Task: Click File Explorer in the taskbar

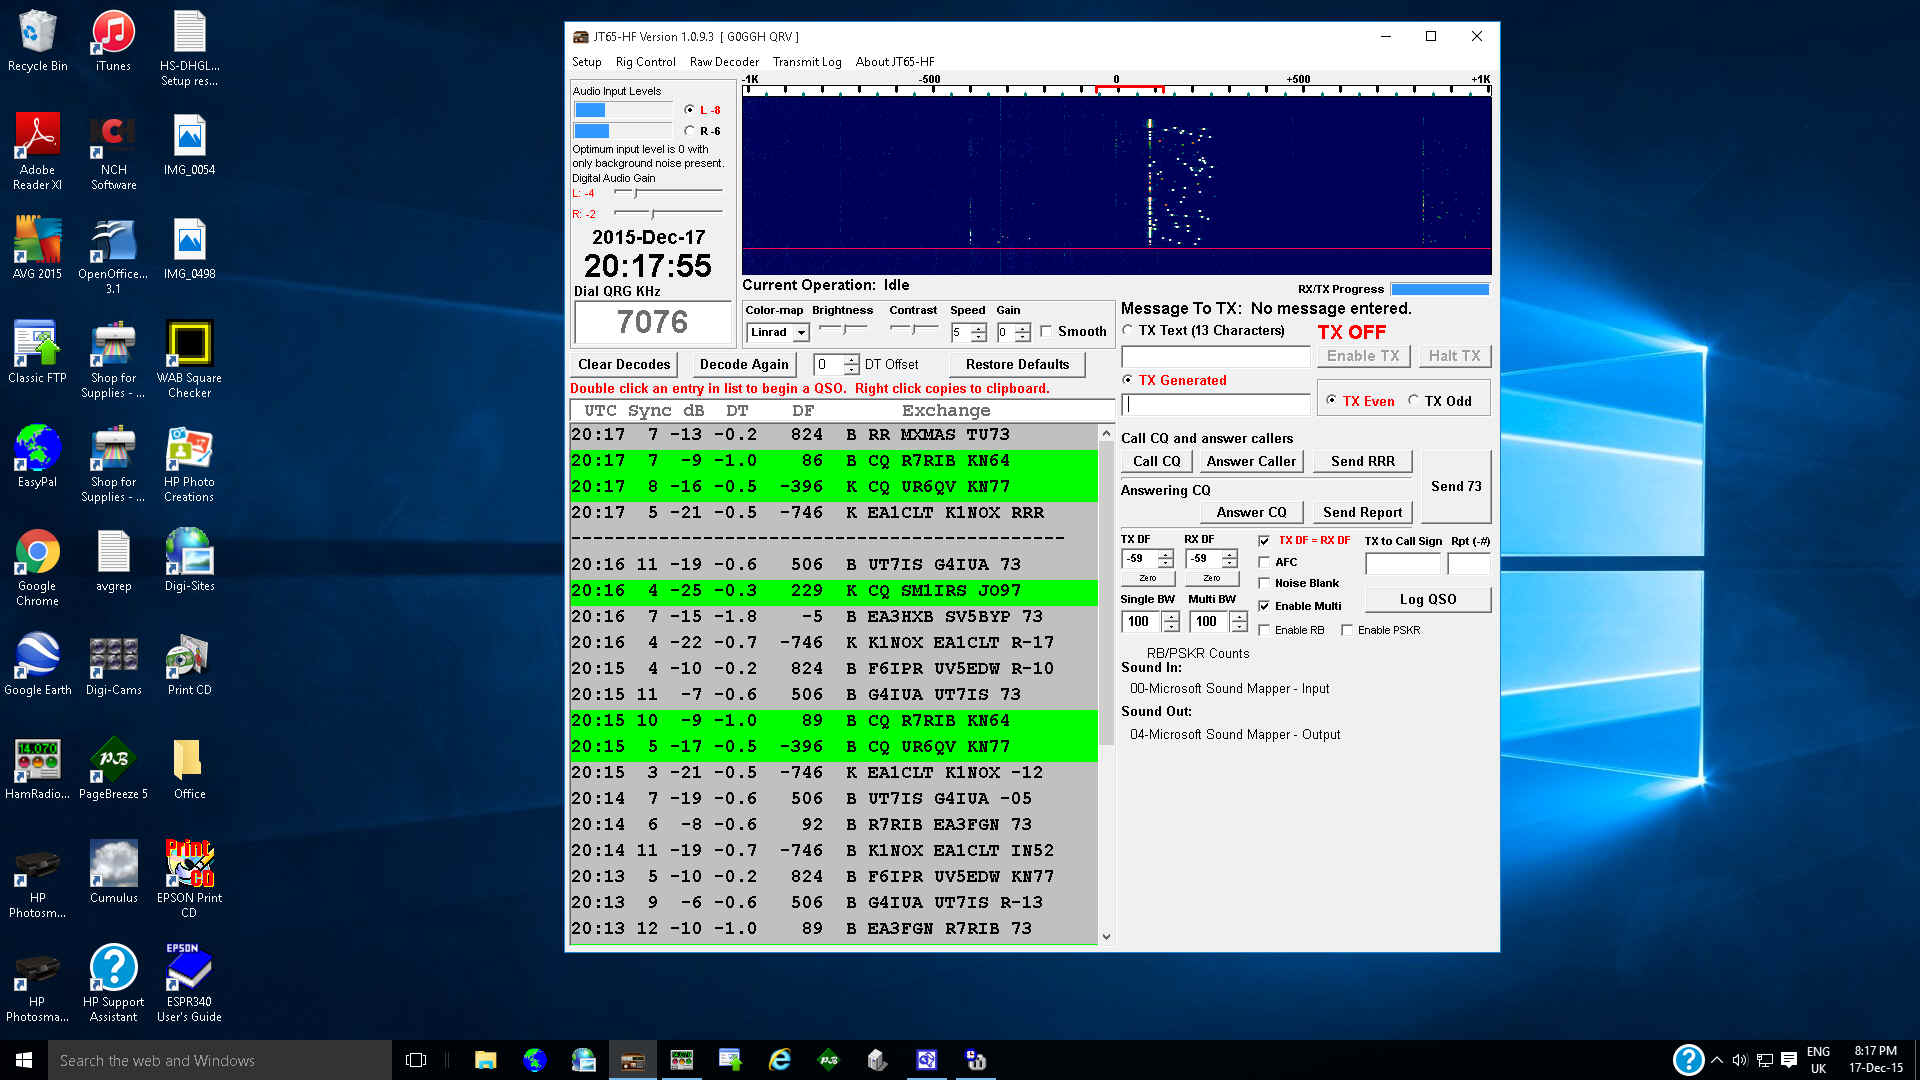Action: click(485, 1060)
